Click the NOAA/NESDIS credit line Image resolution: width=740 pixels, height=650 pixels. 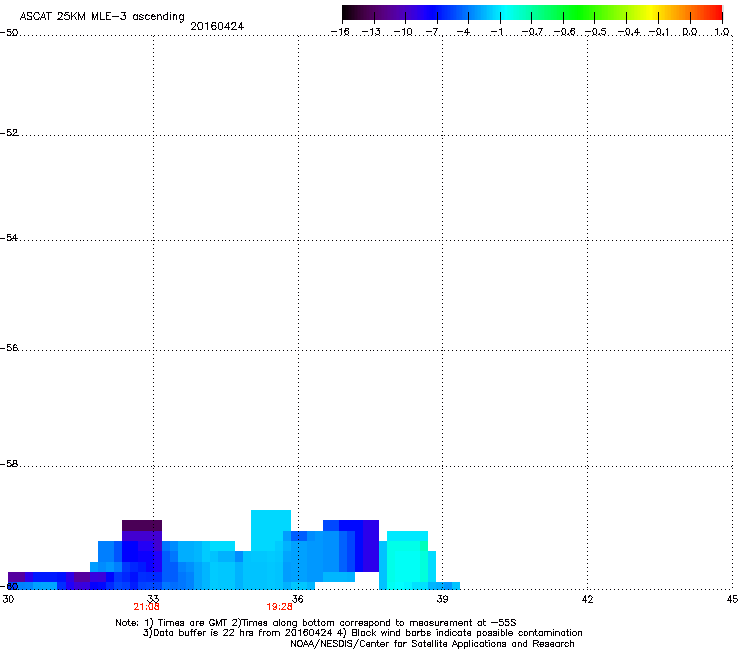coord(432,644)
